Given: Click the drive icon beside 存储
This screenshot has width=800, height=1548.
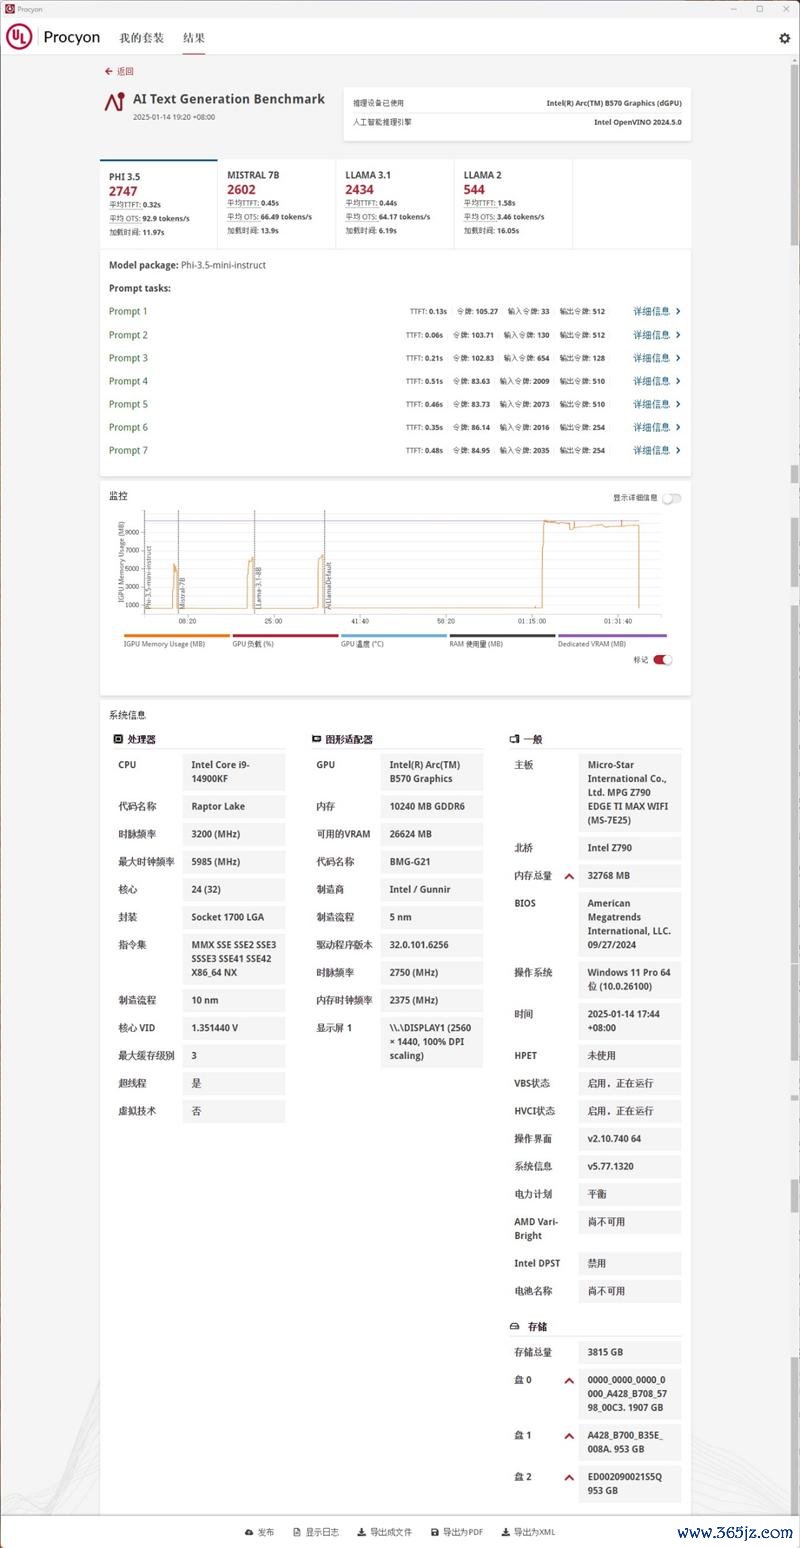Looking at the screenshot, I should (x=514, y=1326).
